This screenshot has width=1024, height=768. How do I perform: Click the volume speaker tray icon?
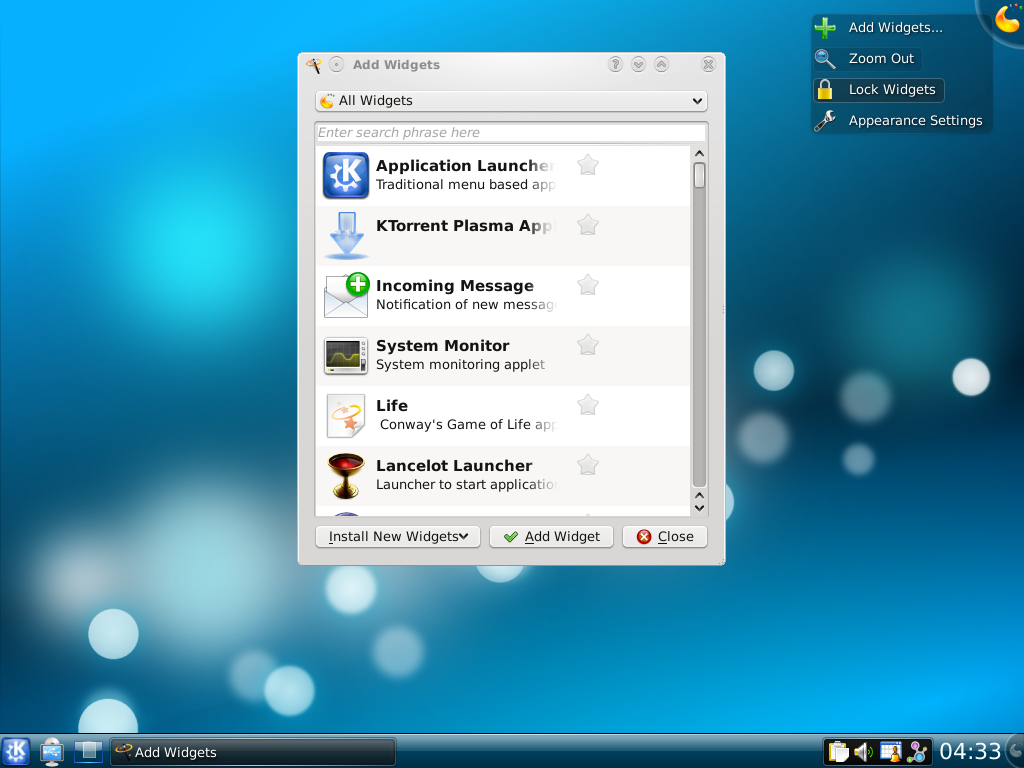863,752
